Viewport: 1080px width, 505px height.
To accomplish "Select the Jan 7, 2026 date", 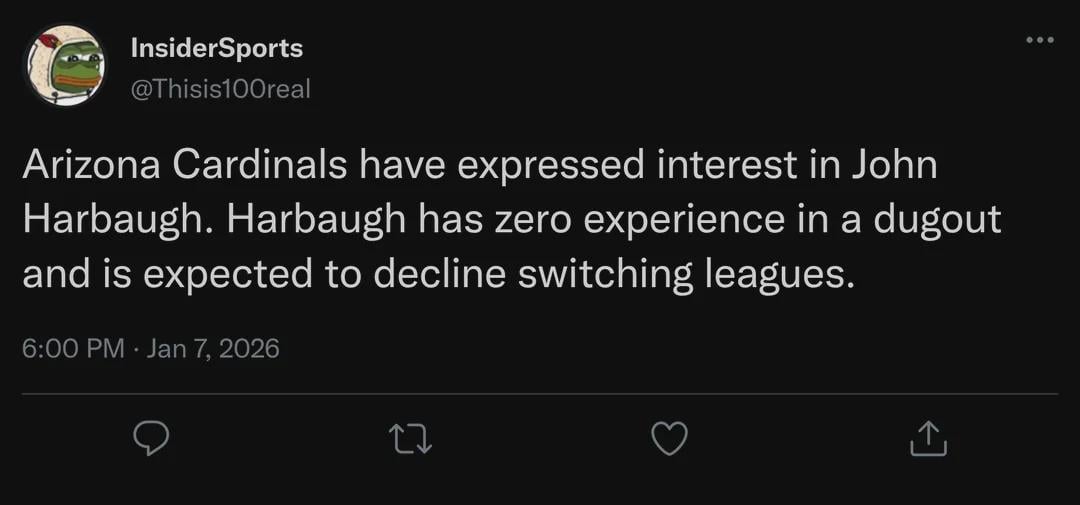I will [x=213, y=348].
